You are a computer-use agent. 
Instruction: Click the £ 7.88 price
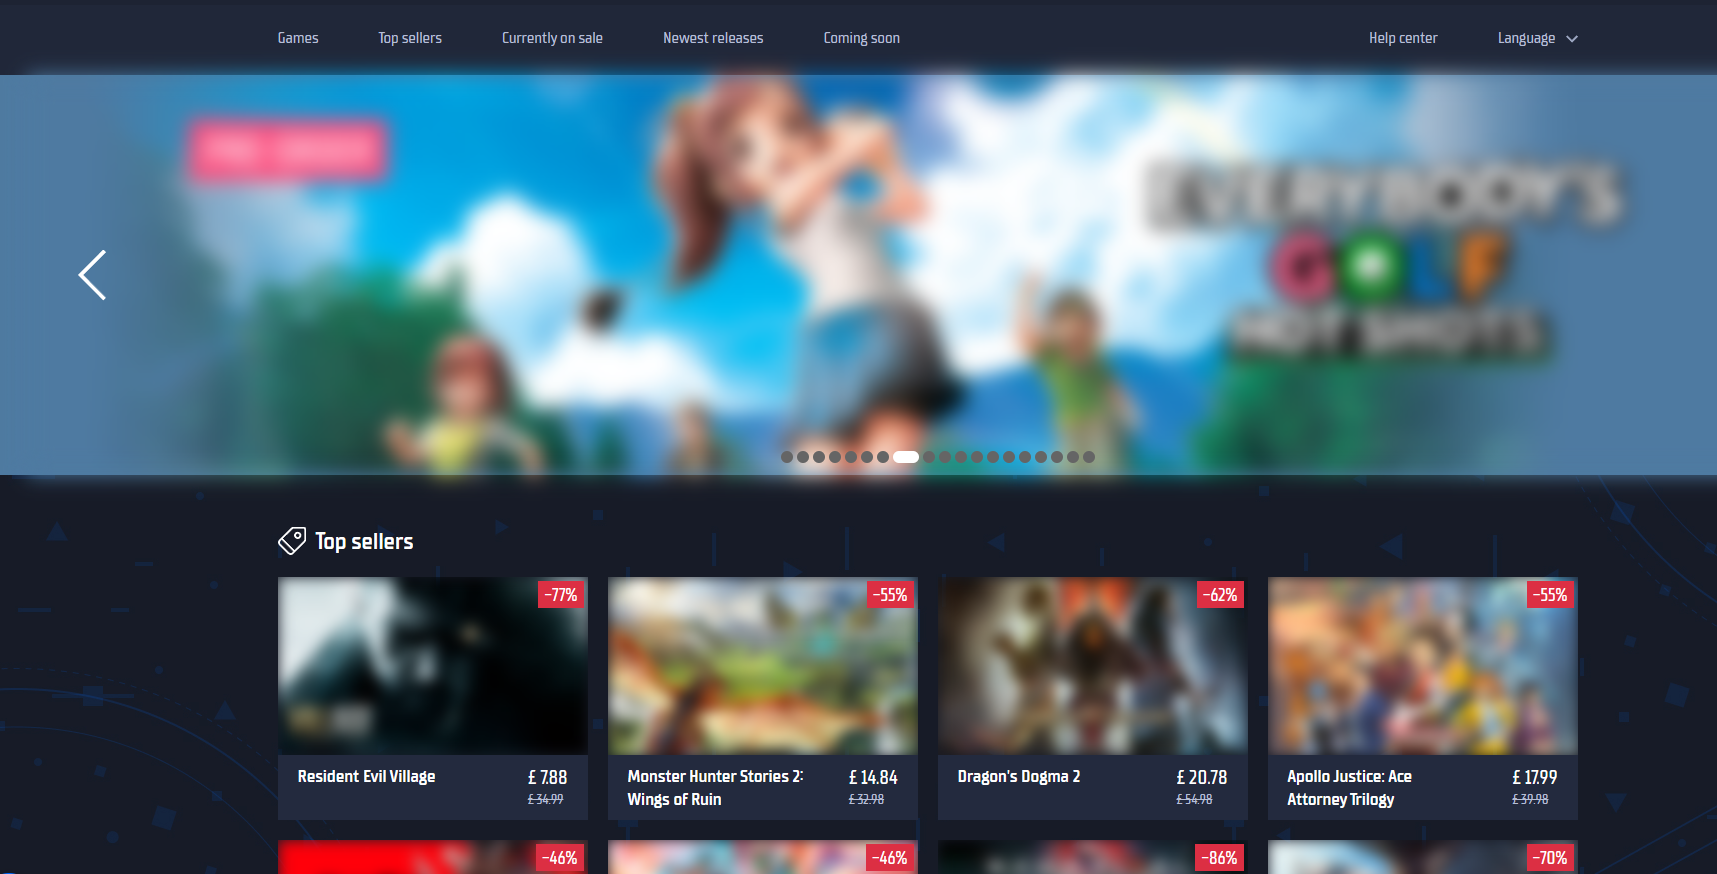(x=547, y=777)
